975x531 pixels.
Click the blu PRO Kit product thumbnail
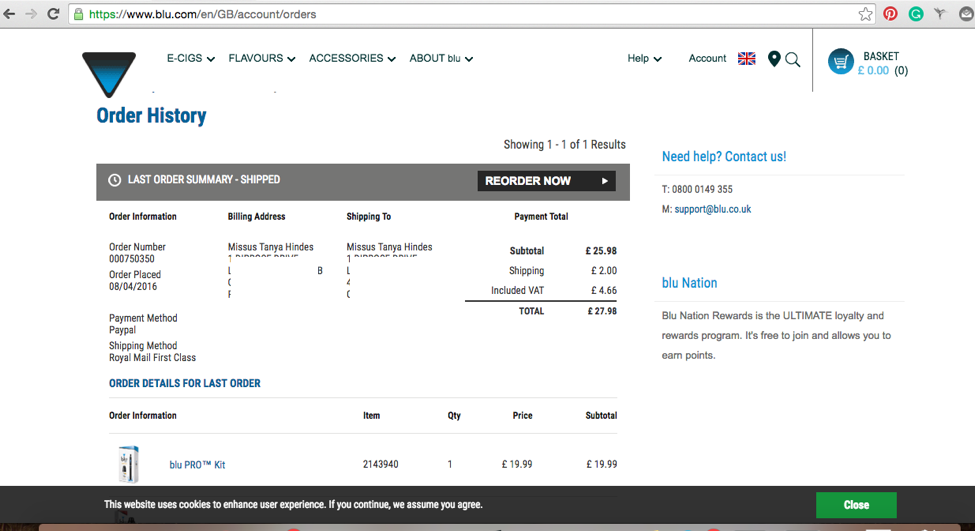129,464
